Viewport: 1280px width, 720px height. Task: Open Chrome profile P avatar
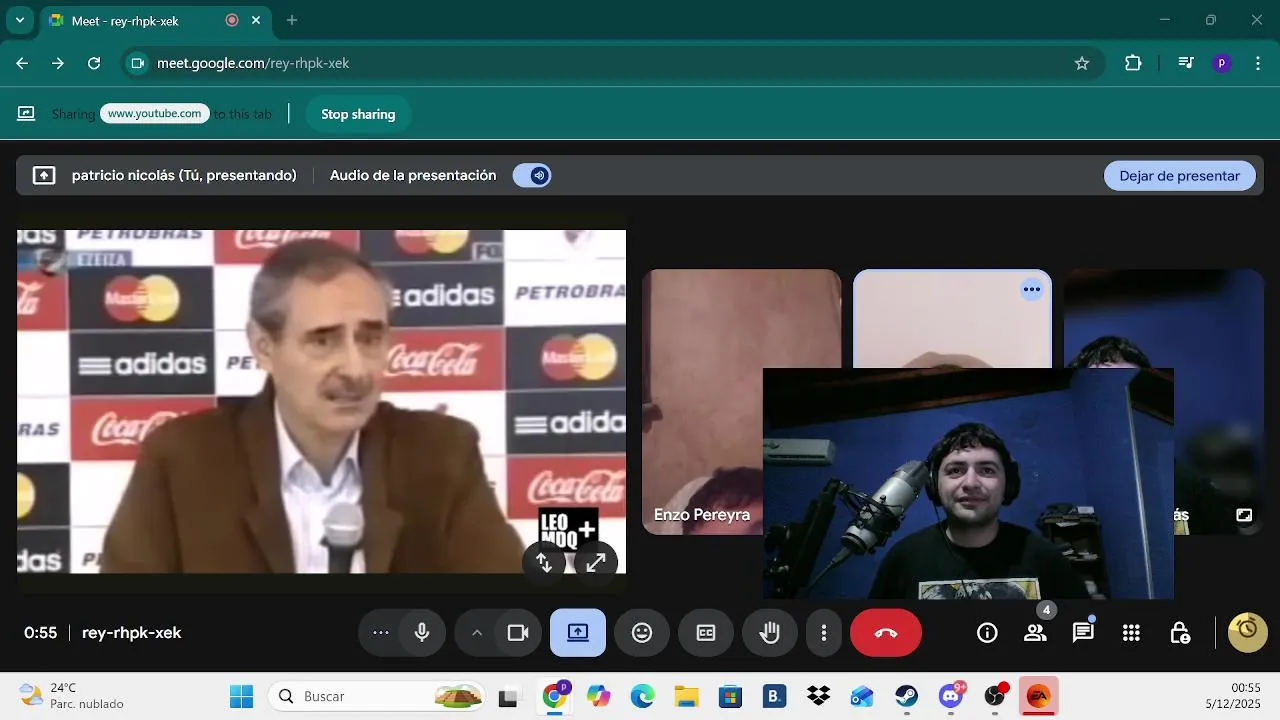pos(1221,63)
